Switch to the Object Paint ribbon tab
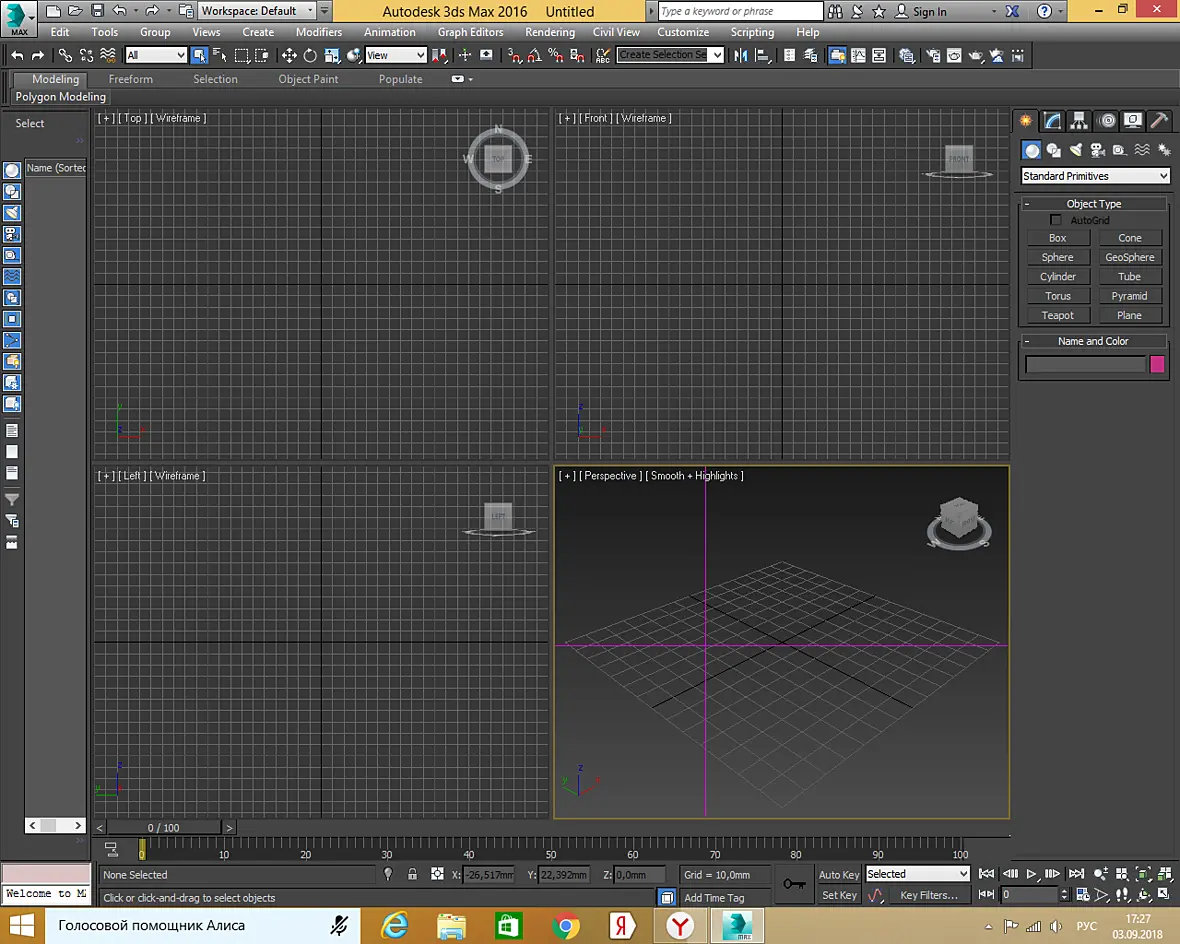This screenshot has width=1180, height=944. 308,79
